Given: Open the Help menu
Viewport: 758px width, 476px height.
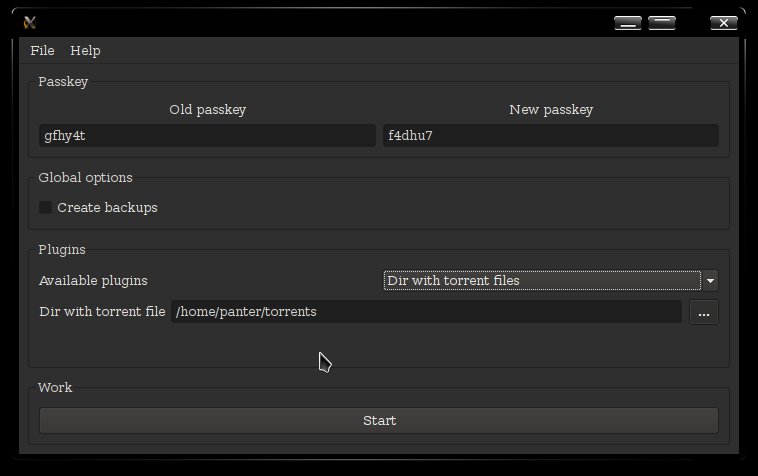Looking at the screenshot, I should (x=85, y=50).
